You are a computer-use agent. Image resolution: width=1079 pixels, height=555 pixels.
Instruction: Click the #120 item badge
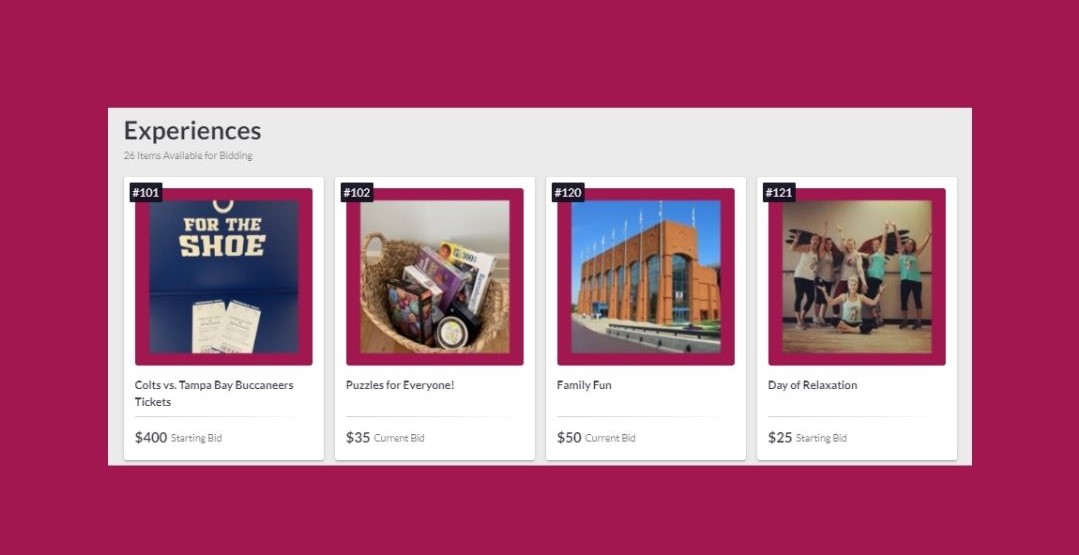point(568,193)
